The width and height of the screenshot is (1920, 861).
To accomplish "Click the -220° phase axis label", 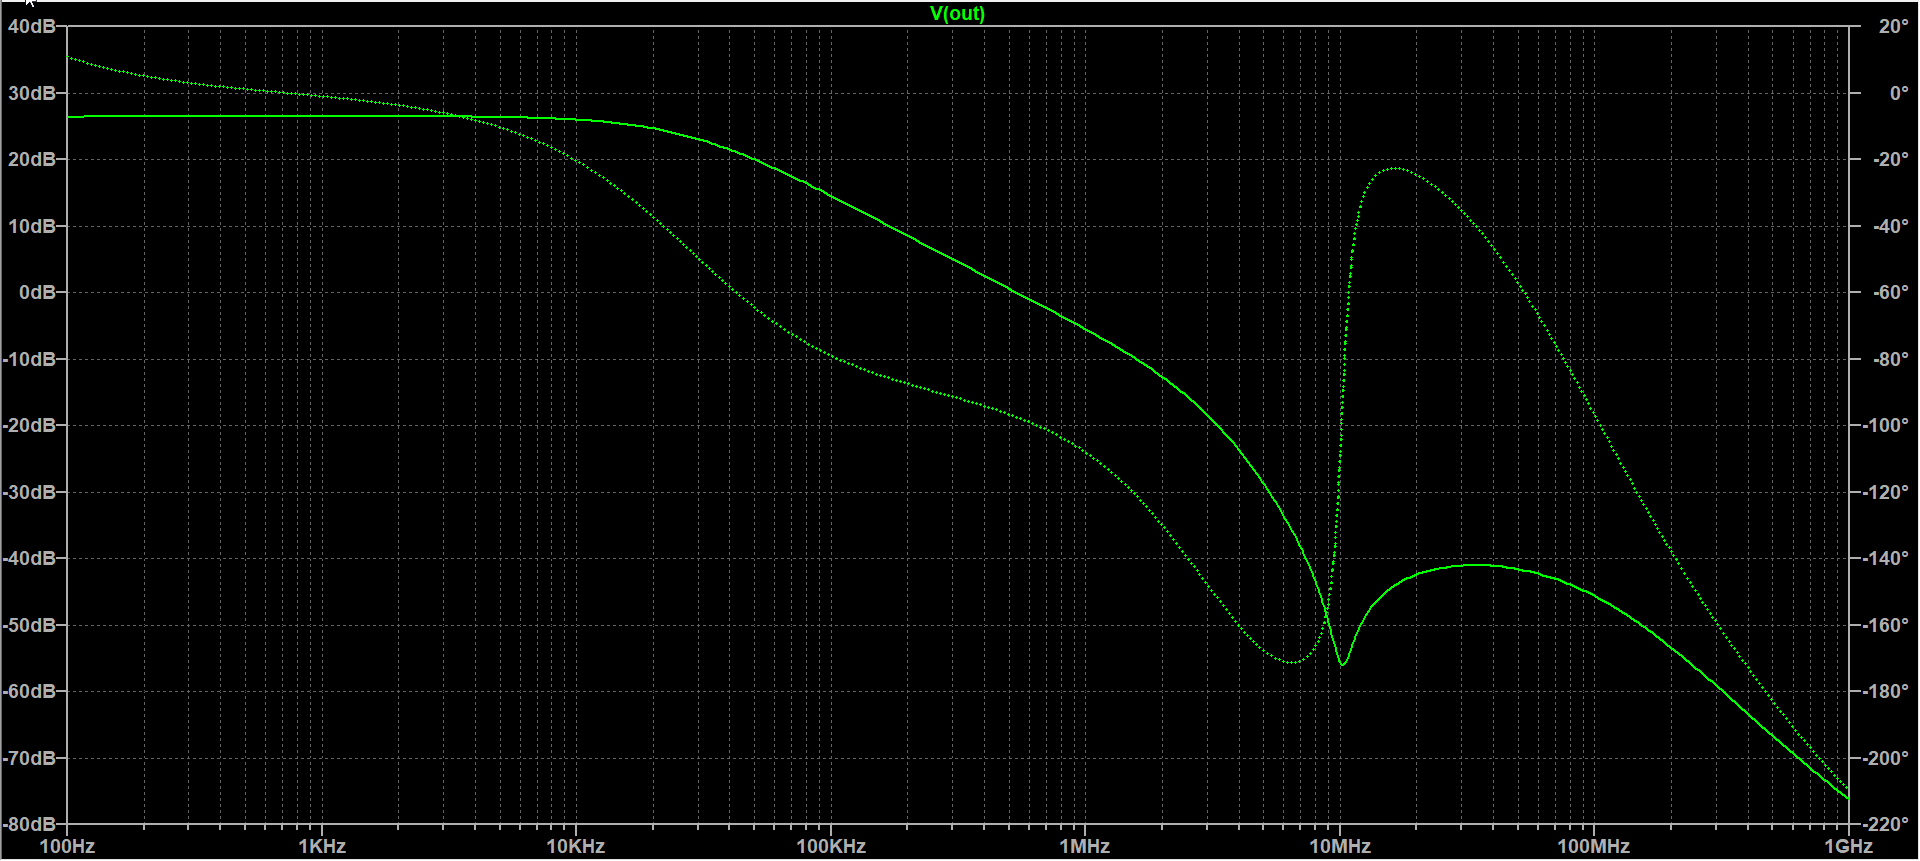I will coord(1886,824).
